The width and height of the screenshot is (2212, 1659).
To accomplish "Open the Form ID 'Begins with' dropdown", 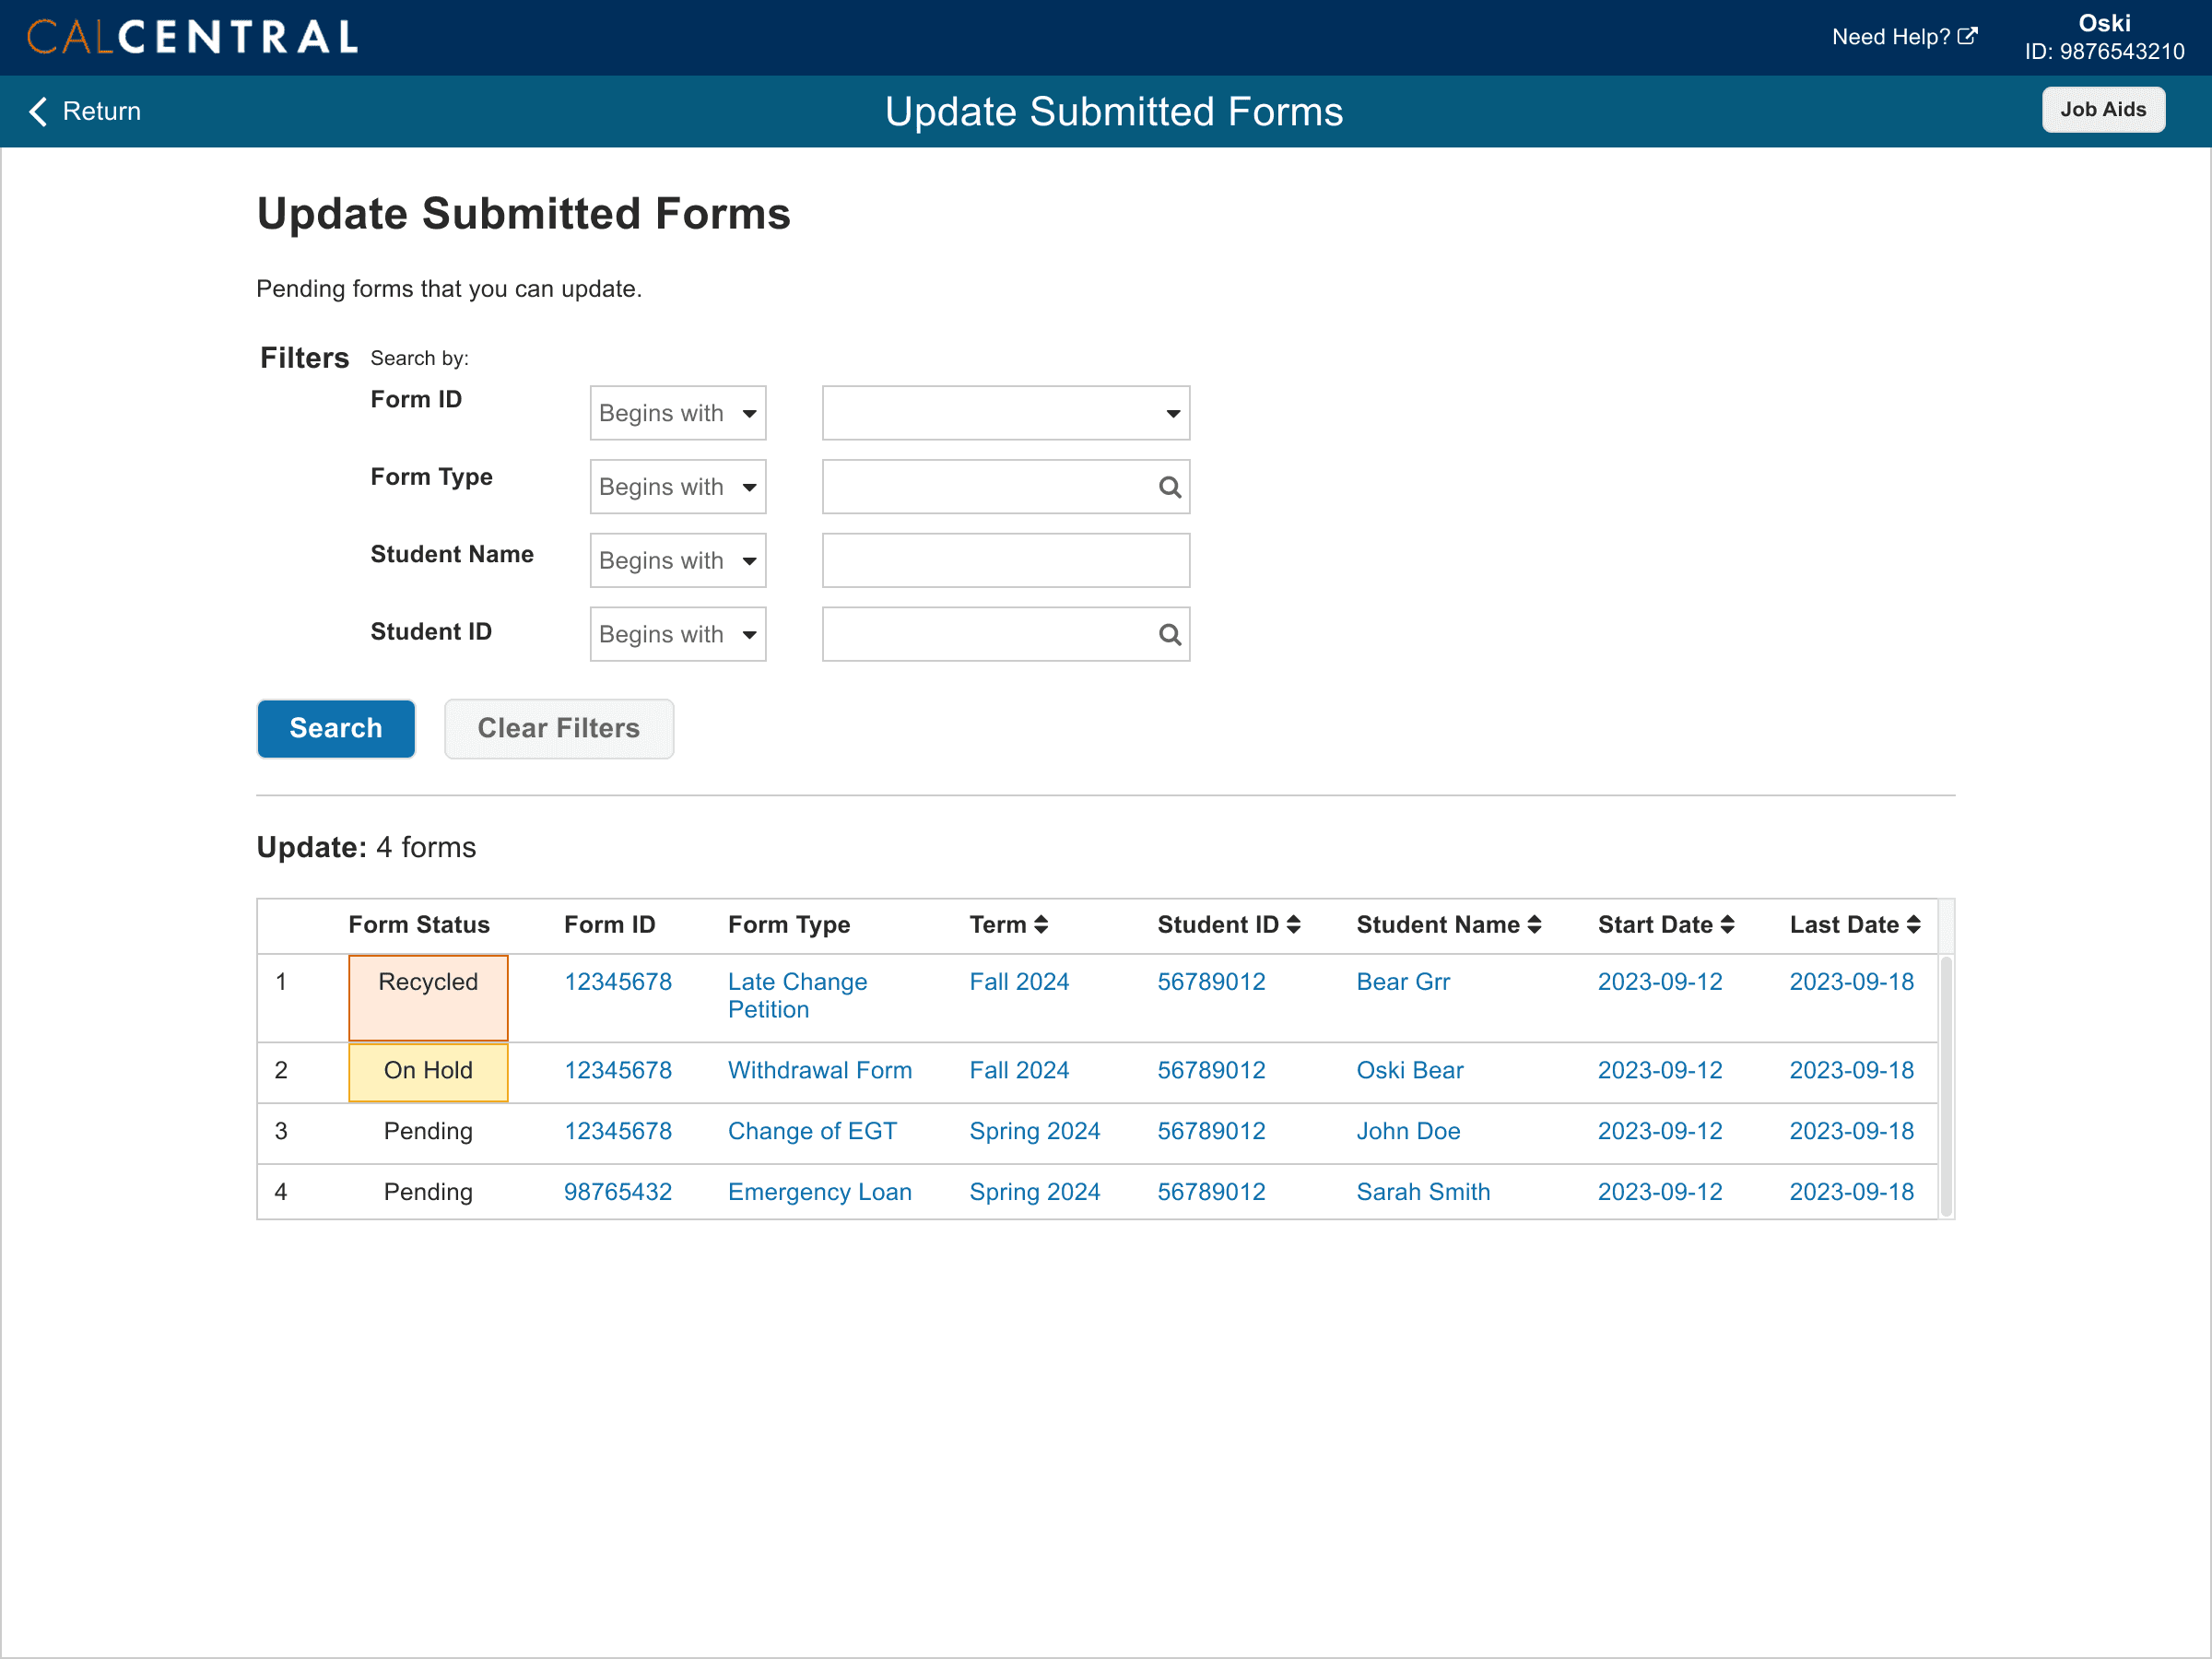I will pyautogui.click(x=677, y=413).
